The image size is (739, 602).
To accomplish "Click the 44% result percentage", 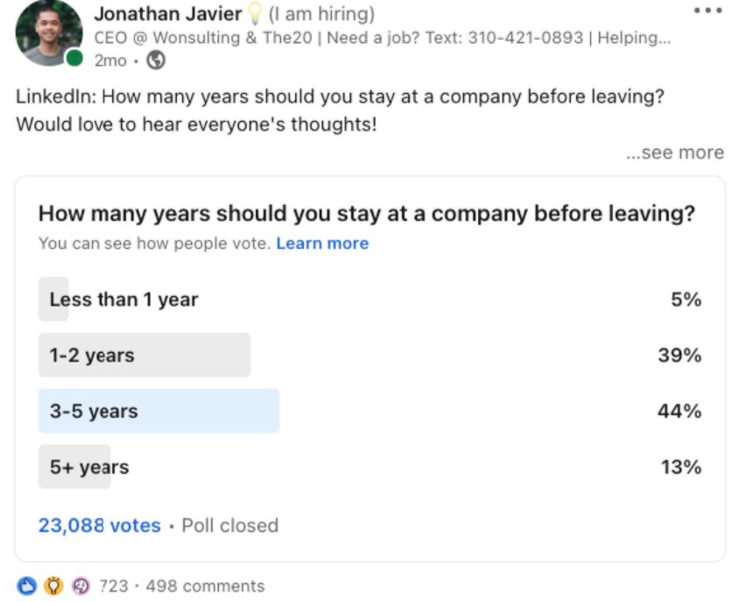I will tap(680, 411).
